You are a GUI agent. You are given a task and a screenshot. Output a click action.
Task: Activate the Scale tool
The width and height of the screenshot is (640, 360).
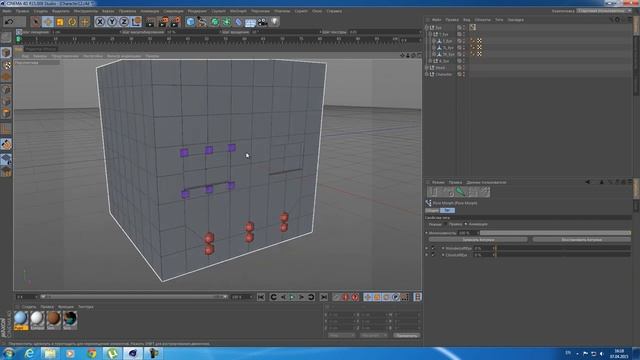point(60,22)
